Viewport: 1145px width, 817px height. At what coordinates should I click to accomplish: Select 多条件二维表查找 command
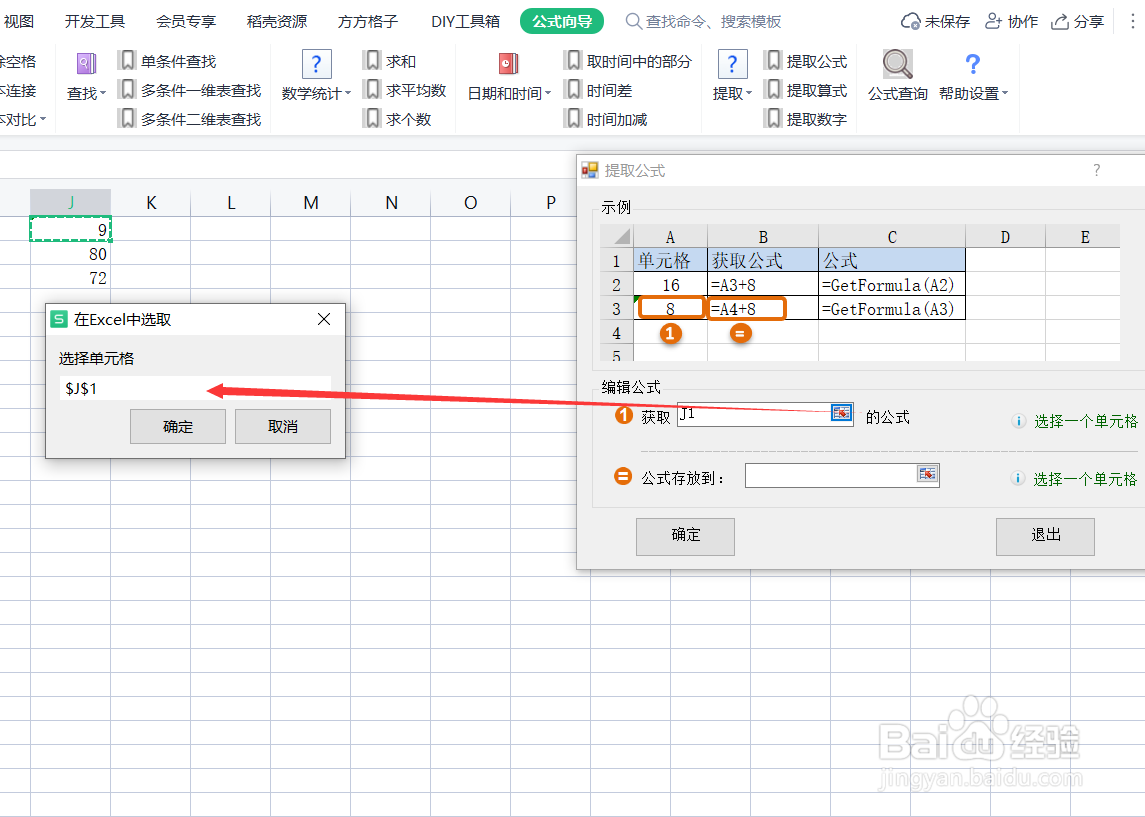pyautogui.click(x=190, y=119)
